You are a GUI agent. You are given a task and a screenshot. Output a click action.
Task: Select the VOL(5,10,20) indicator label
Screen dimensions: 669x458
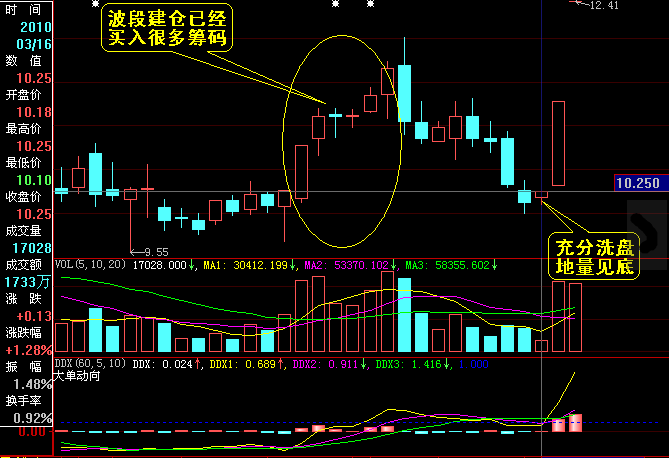tap(91, 266)
